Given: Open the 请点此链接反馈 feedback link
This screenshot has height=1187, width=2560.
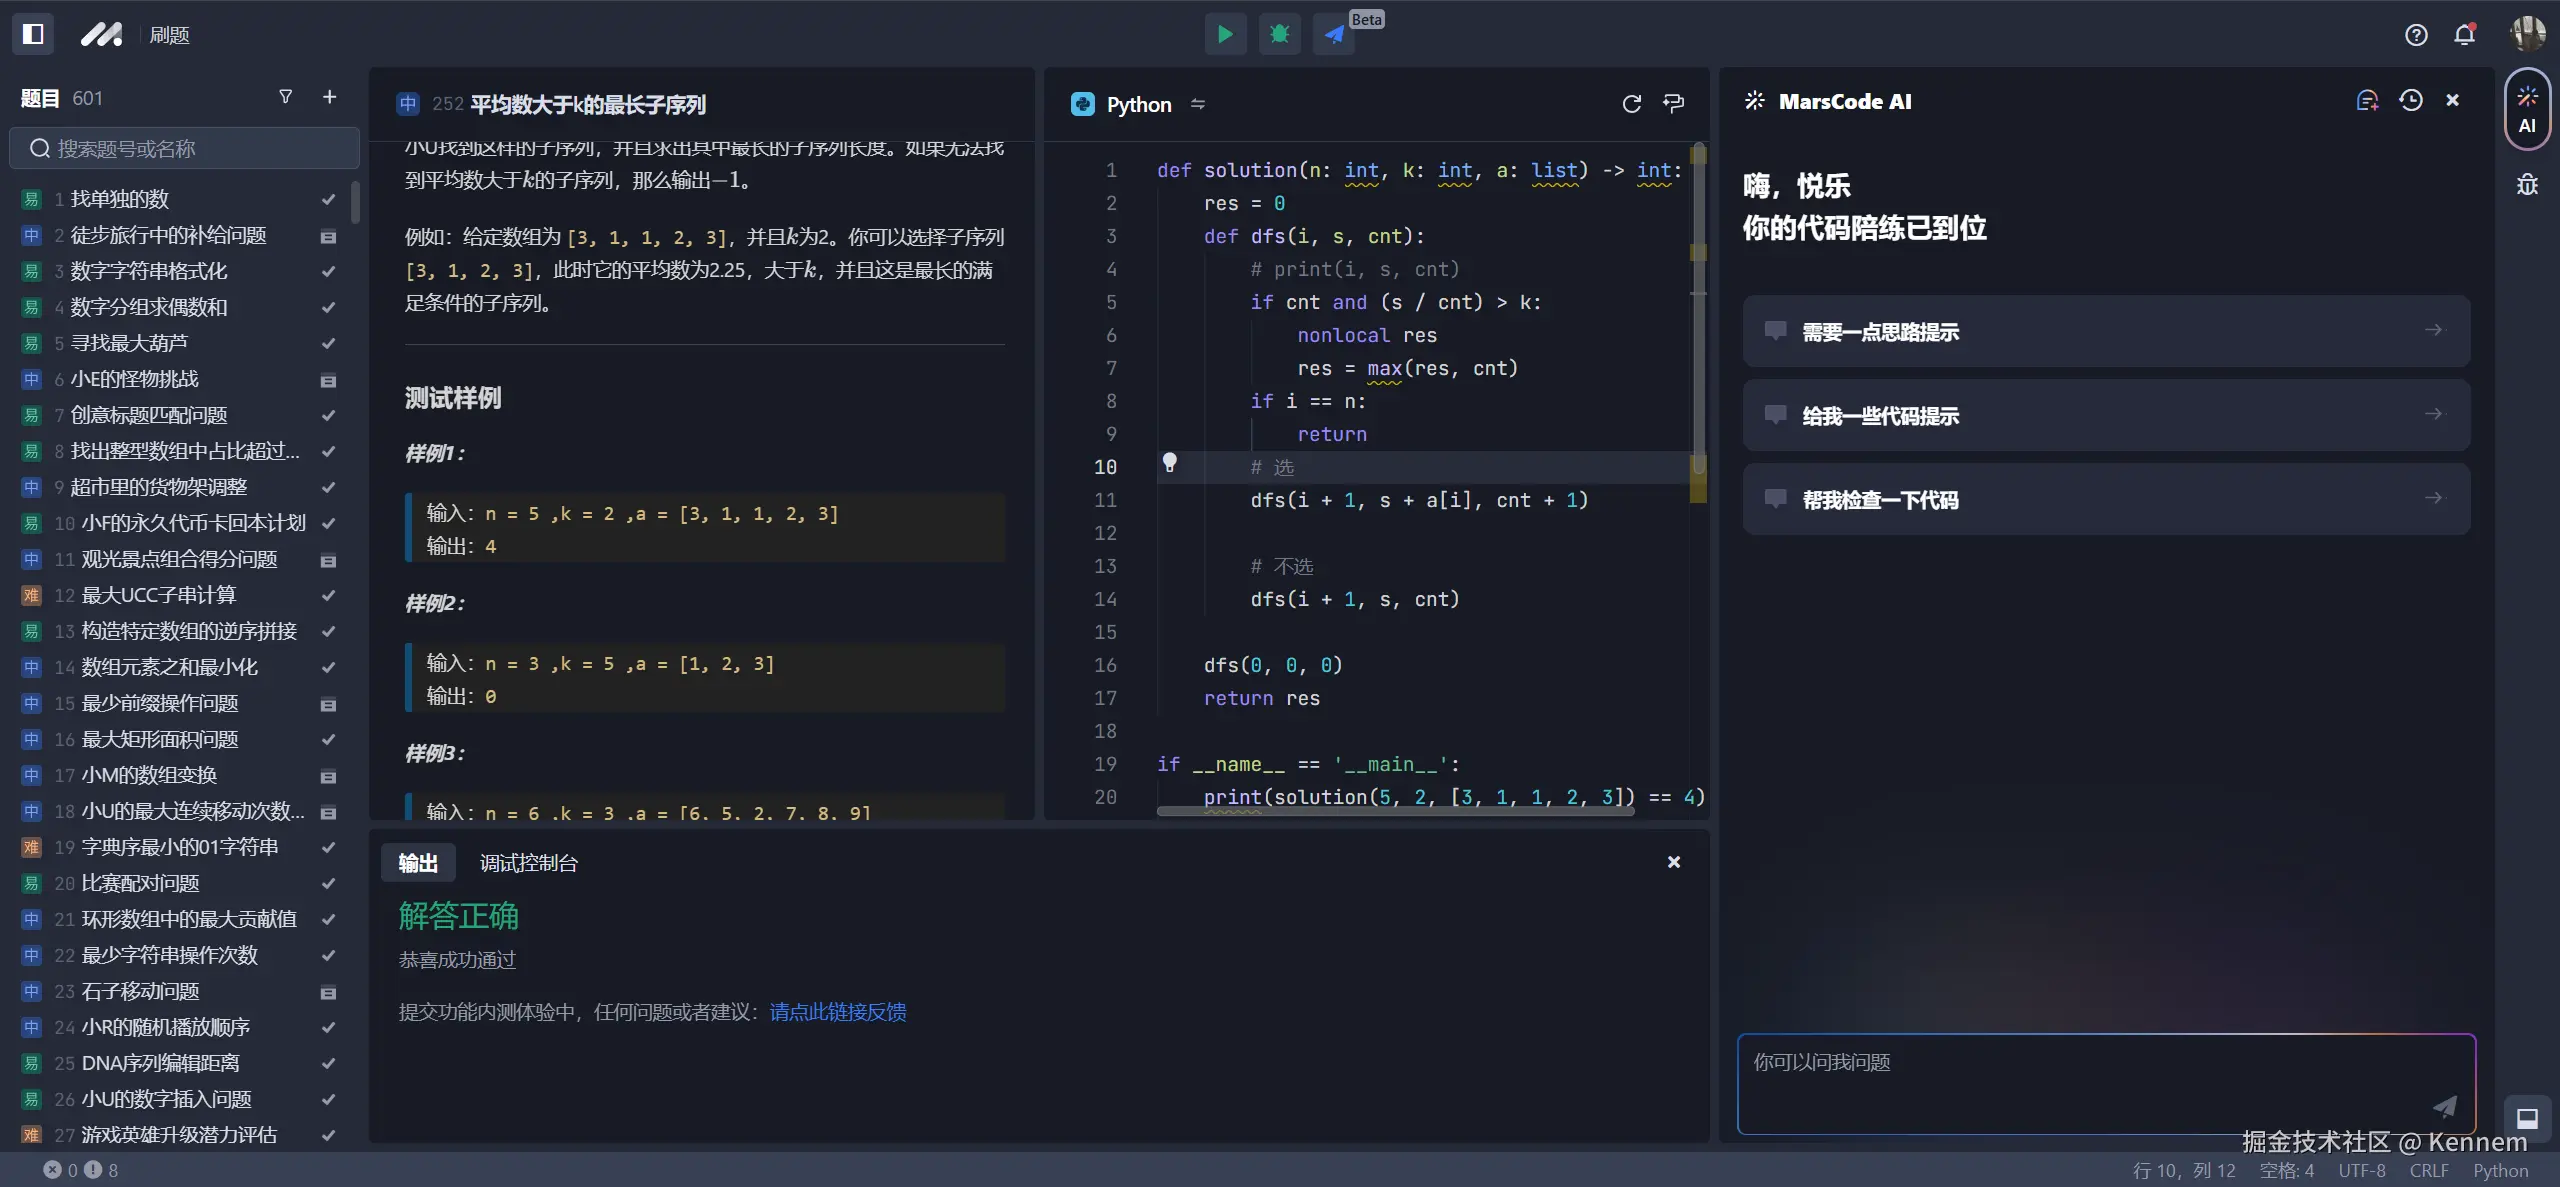Looking at the screenshot, I should point(836,1012).
